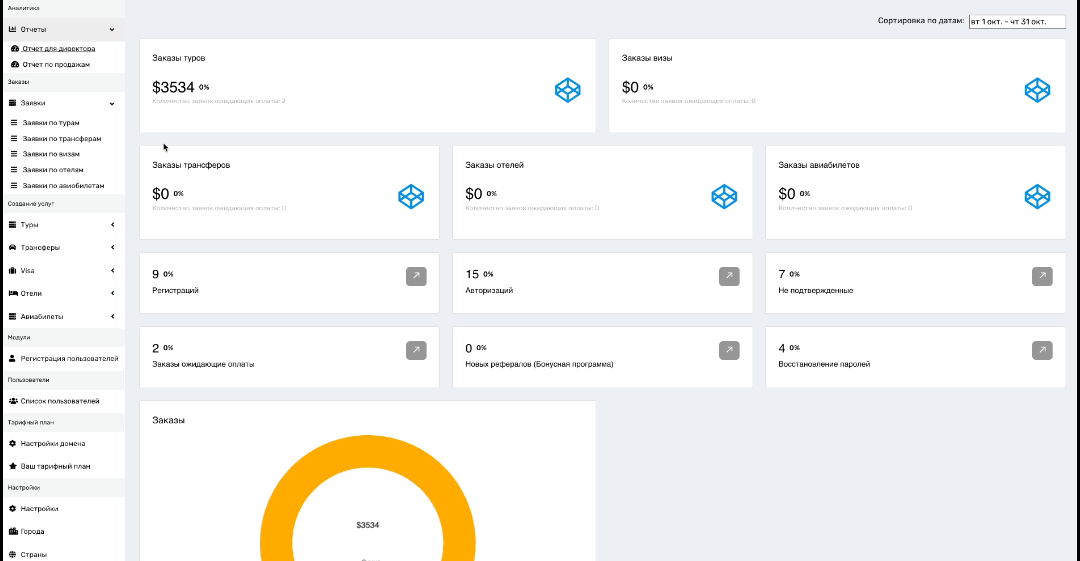Click the cube icon in Заказы туров card
The image size is (1080, 561).
coord(568,90)
